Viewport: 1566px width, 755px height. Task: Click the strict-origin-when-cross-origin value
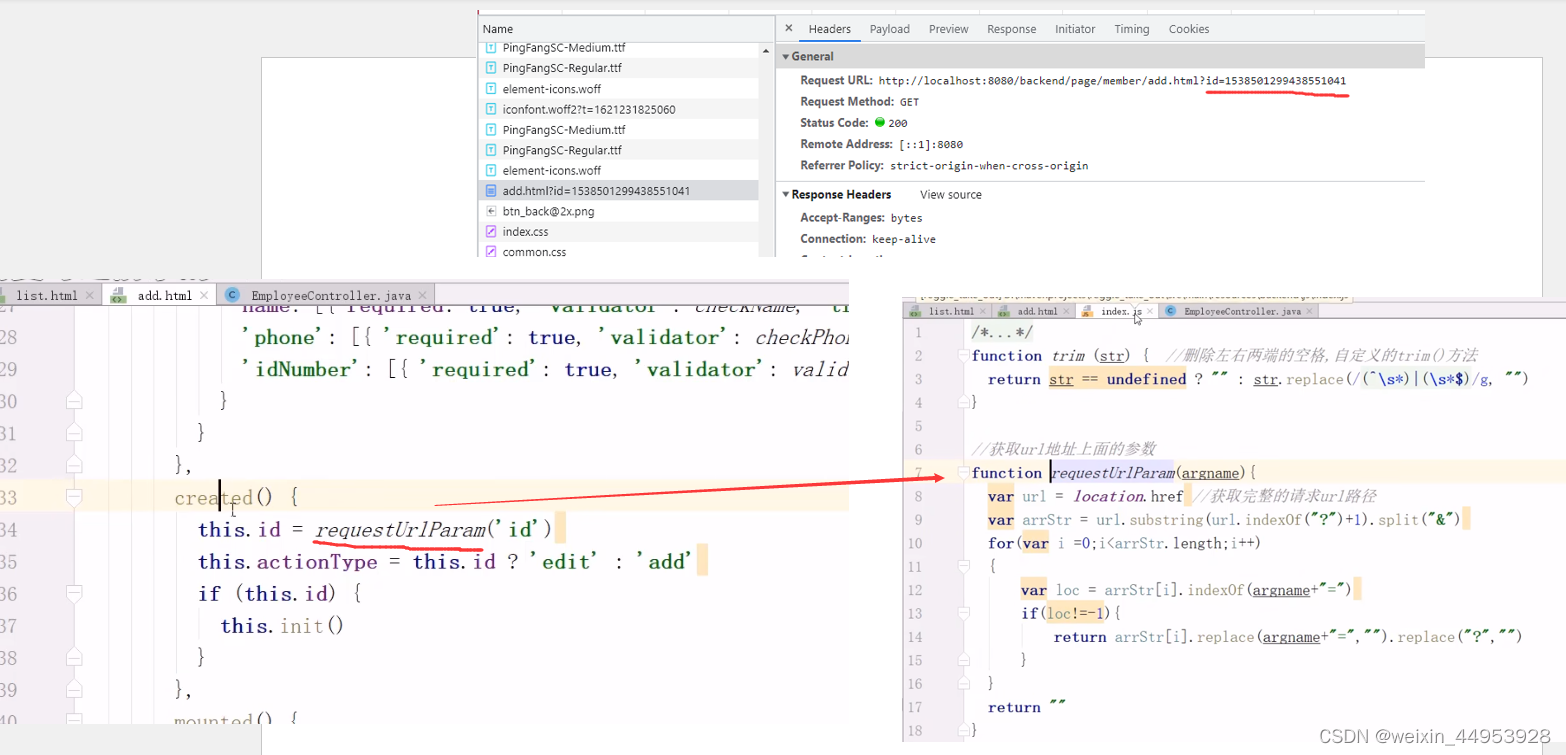(988, 166)
